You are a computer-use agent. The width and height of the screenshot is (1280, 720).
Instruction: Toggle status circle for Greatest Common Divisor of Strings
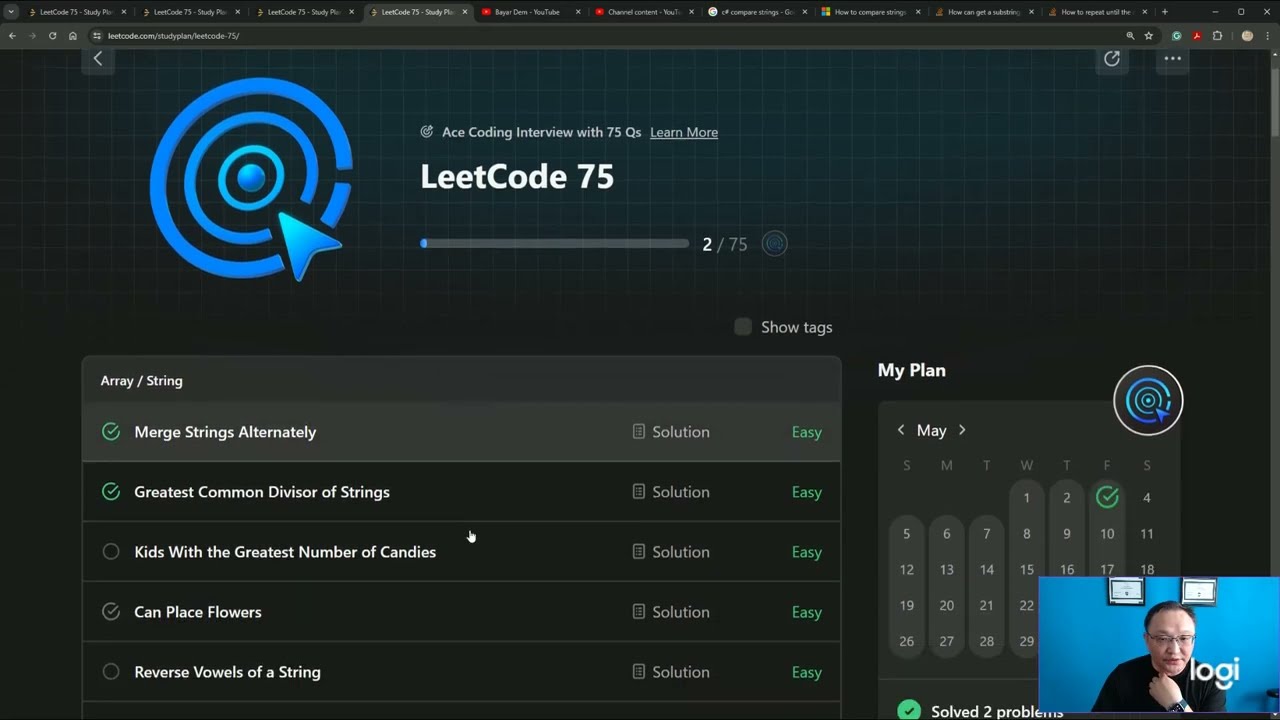111,492
